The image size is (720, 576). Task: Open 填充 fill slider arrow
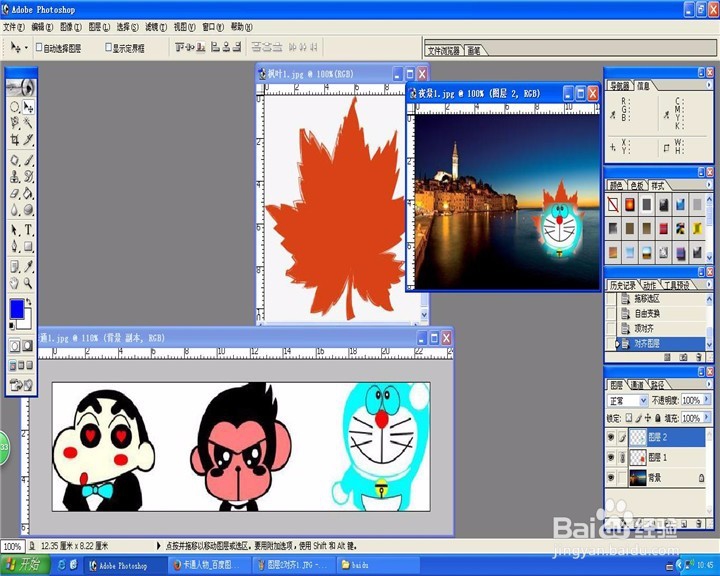(x=706, y=418)
